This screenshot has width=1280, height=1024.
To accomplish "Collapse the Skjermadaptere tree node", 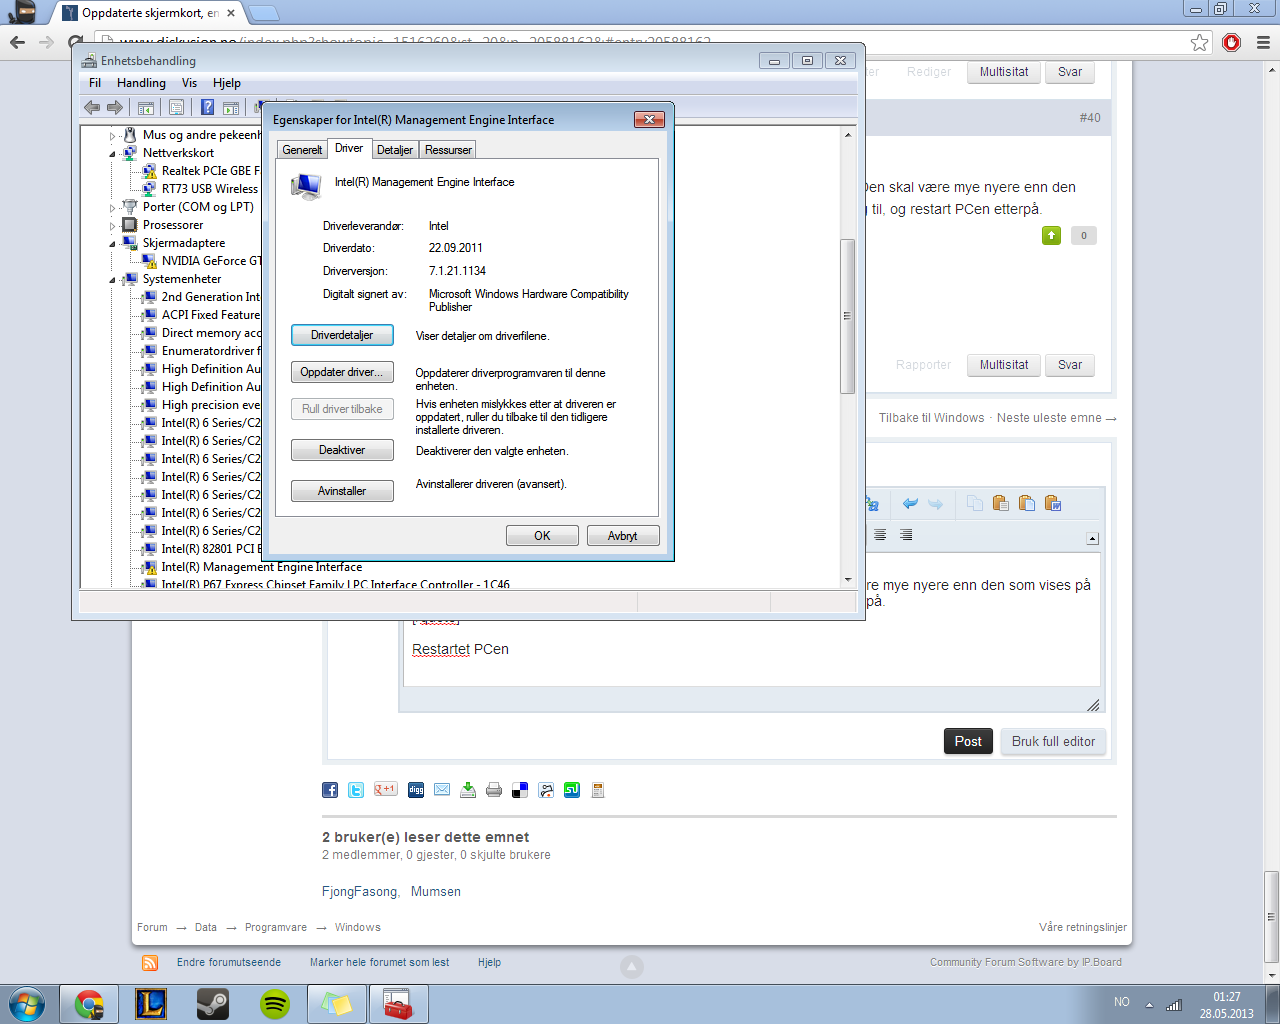I will click(x=113, y=244).
